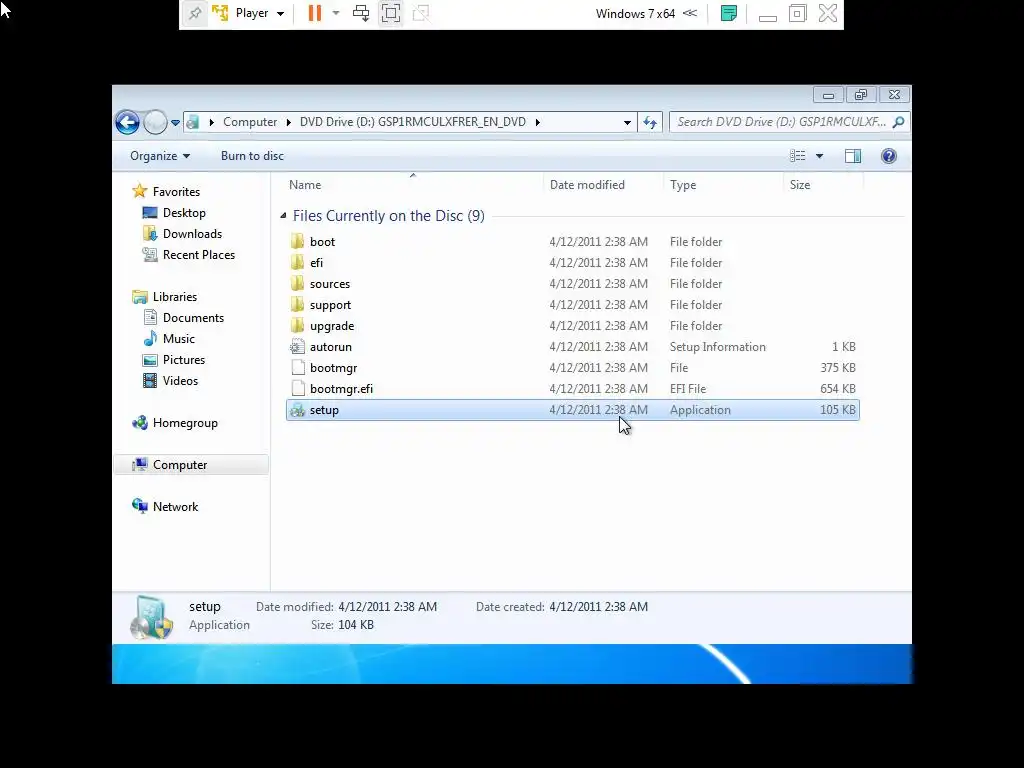Screen dimensions: 1024x768
Task: Open Homegroup
Action: (185, 423)
